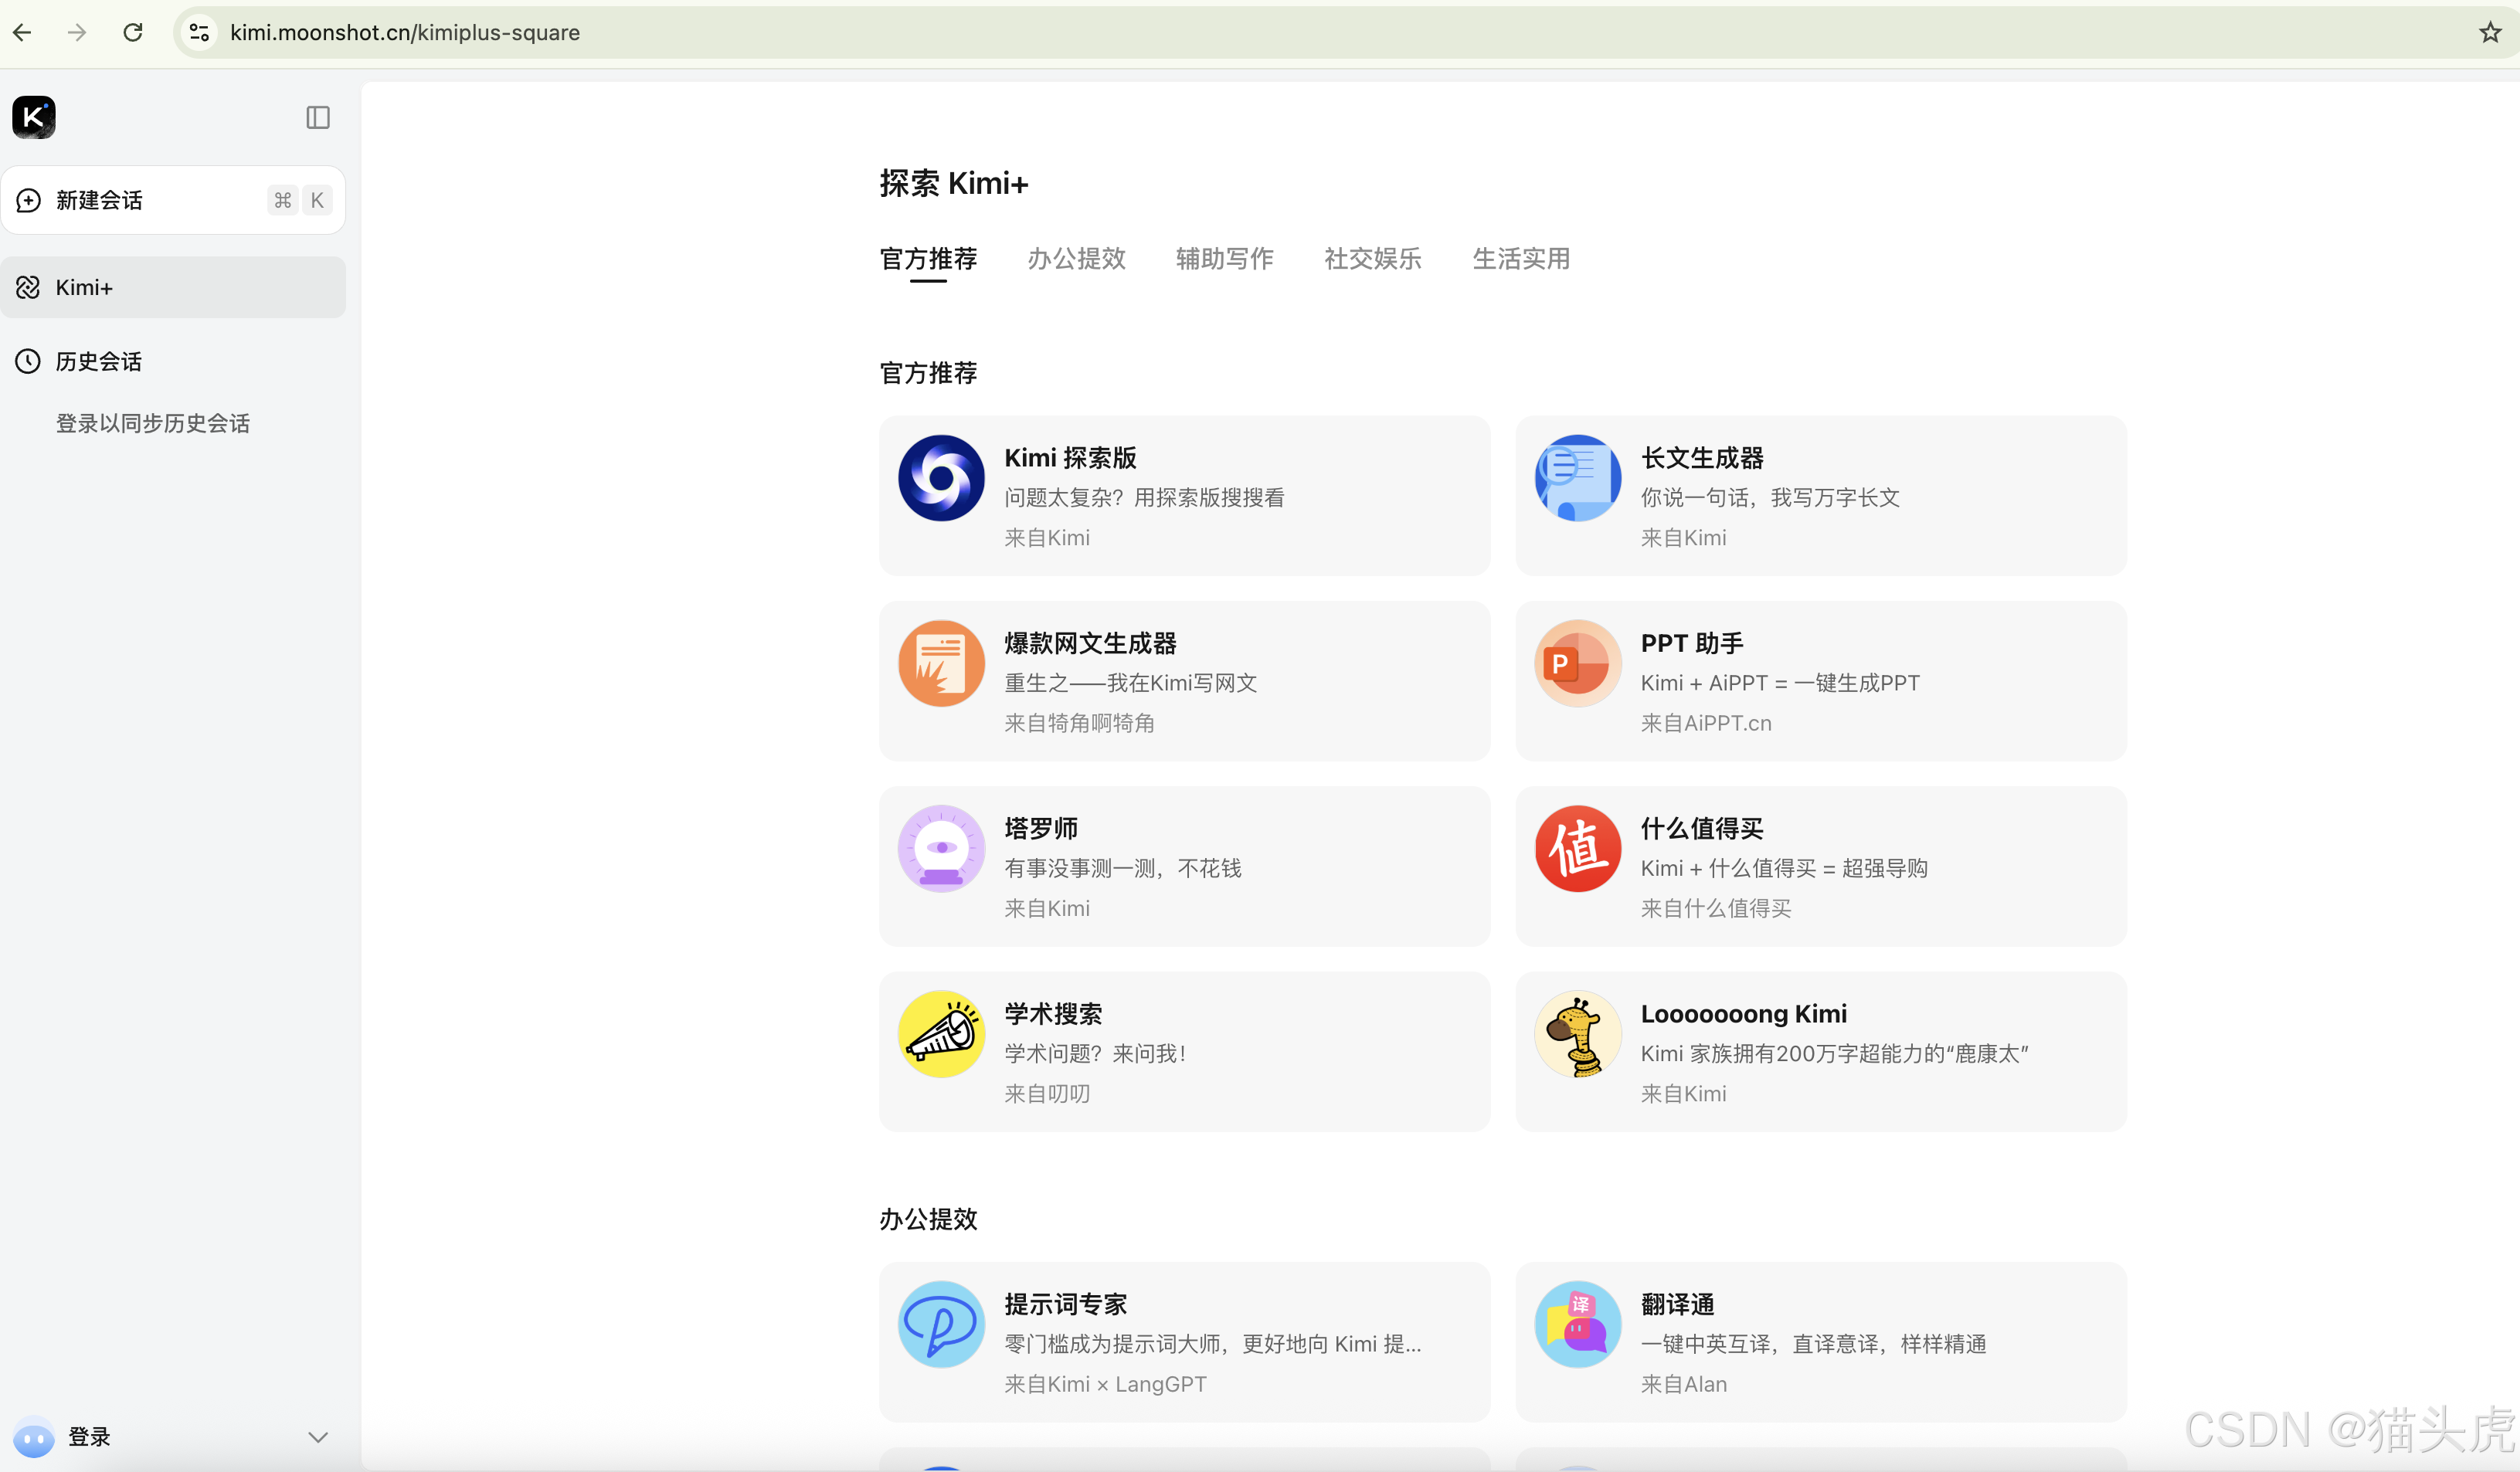Switch to the 办公提效 tab
This screenshot has height=1472, width=2520.
1076,259
